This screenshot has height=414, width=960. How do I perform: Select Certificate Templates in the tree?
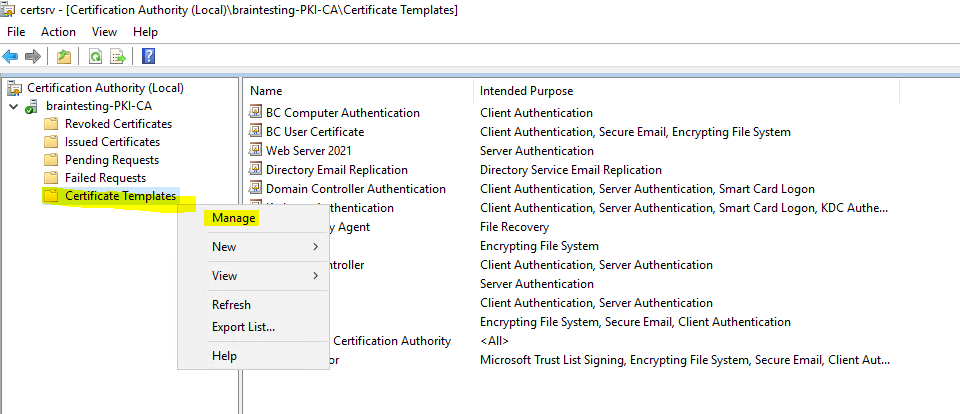pyautogui.click(x=121, y=196)
